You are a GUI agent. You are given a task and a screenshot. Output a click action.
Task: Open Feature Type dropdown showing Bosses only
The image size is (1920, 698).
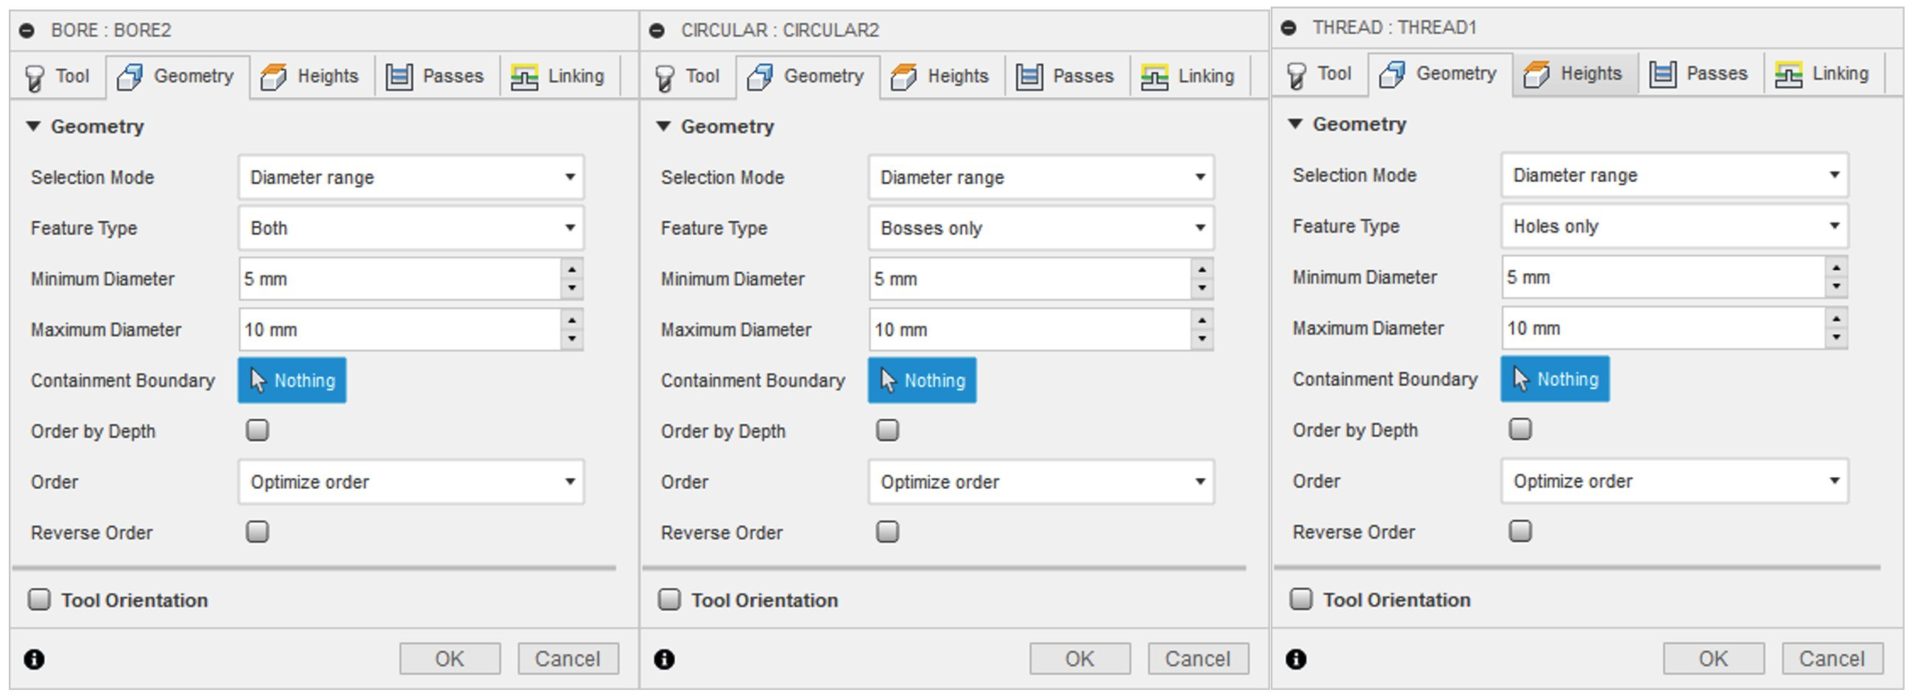pos(1041,228)
